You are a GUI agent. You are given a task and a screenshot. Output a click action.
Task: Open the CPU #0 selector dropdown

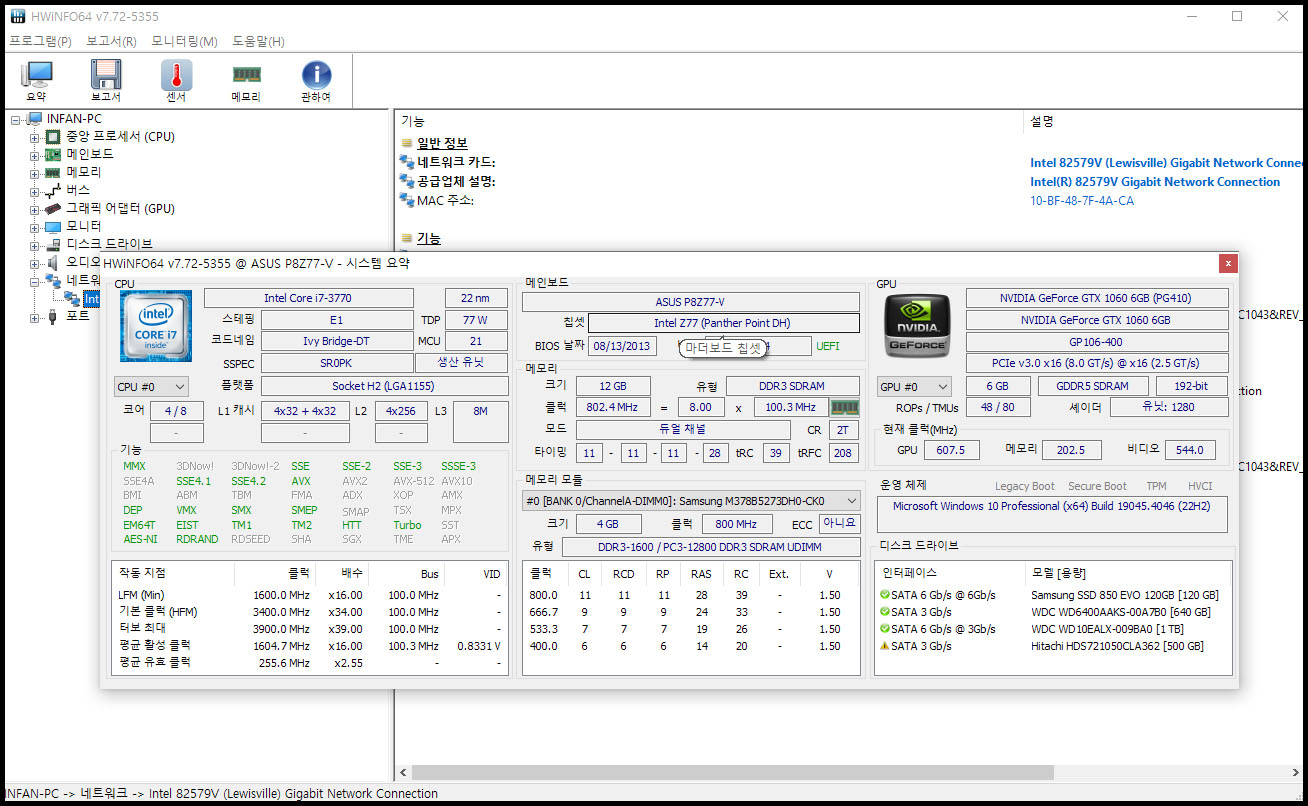tap(151, 386)
